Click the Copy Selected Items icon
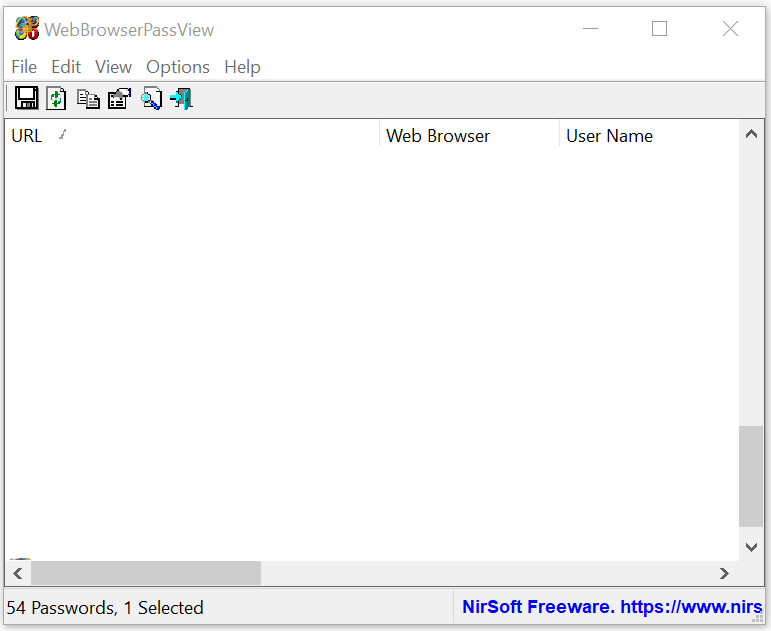 [x=88, y=98]
